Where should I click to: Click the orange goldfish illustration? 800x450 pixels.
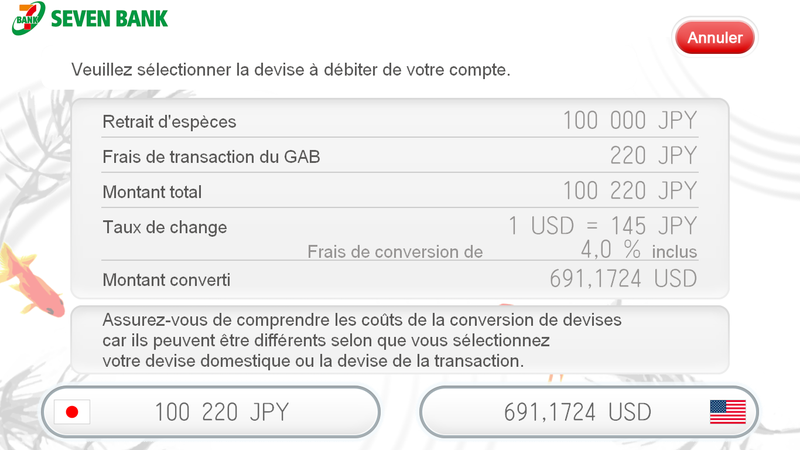31,280
